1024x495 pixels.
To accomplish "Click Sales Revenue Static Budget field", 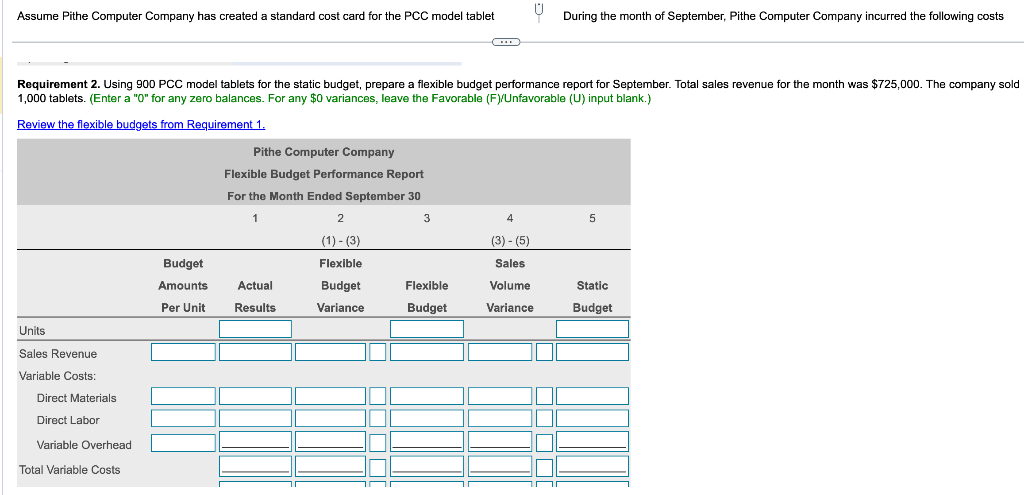I will tap(592, 352).
